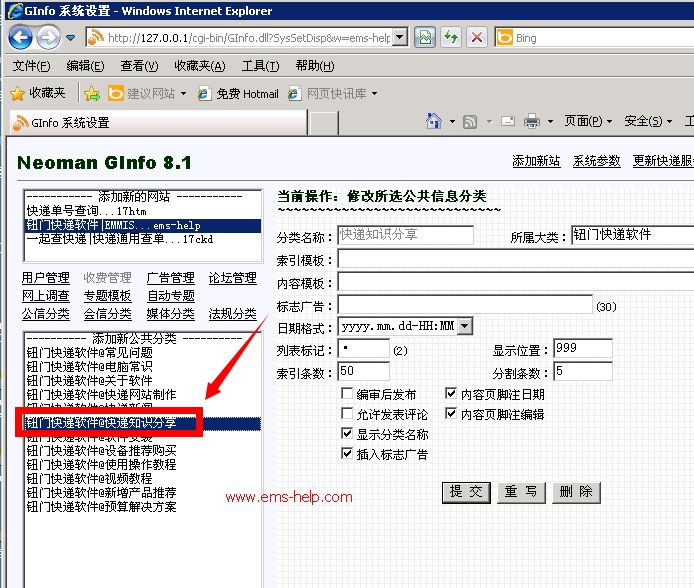The width and height of the screenshot is (694, 588).
Task: Click the browser Back arrow button
Action: 20,37
